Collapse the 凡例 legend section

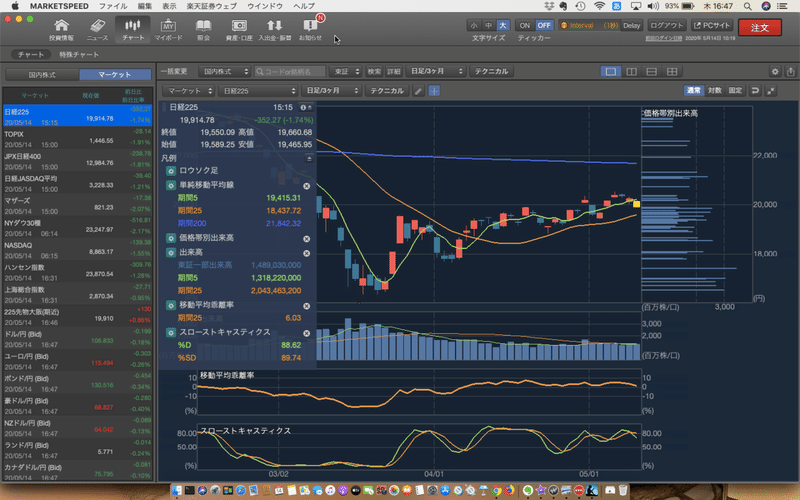309,159
